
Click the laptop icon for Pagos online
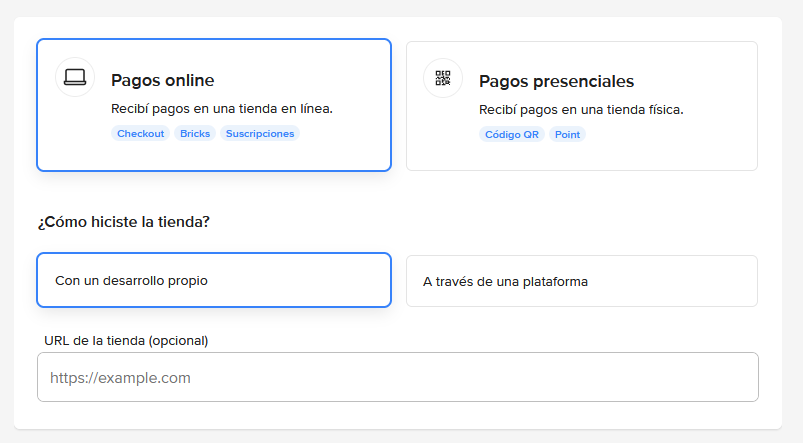coord(75,77)
